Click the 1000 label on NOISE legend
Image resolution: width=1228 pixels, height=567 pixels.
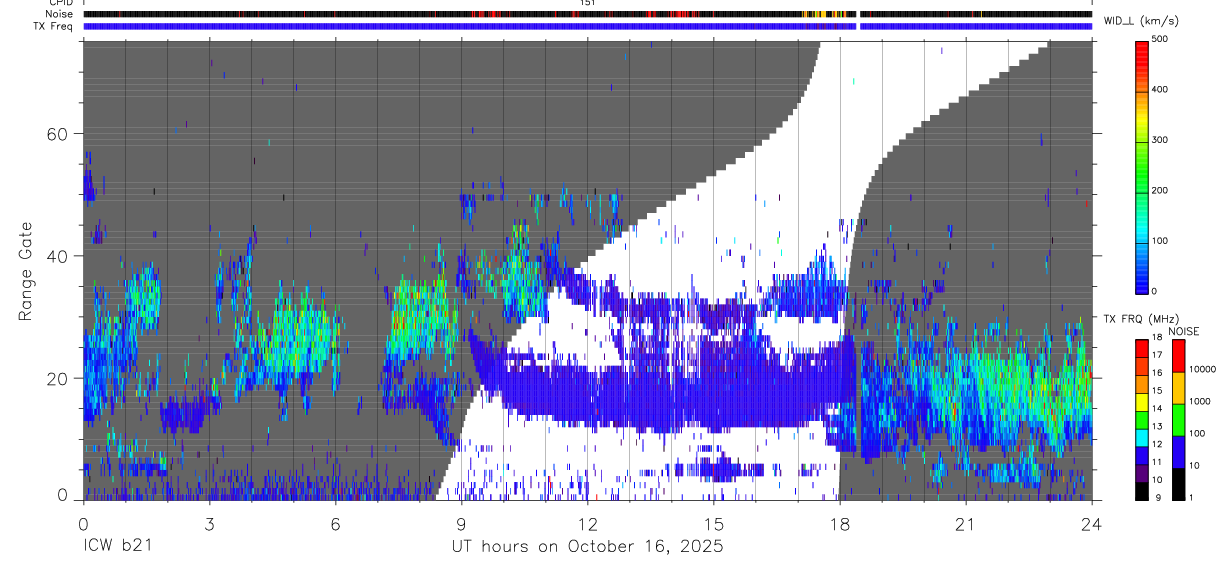(x=1201, y=402)
